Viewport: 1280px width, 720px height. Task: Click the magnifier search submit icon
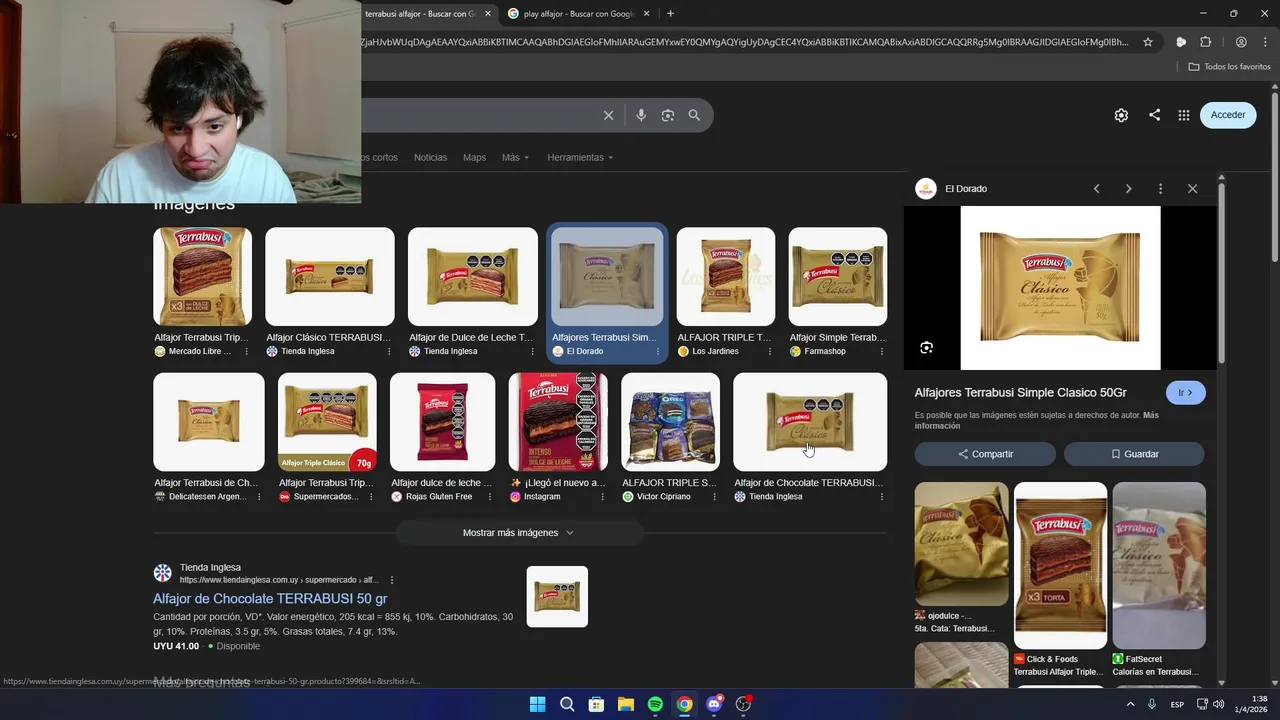pos(694,115)
